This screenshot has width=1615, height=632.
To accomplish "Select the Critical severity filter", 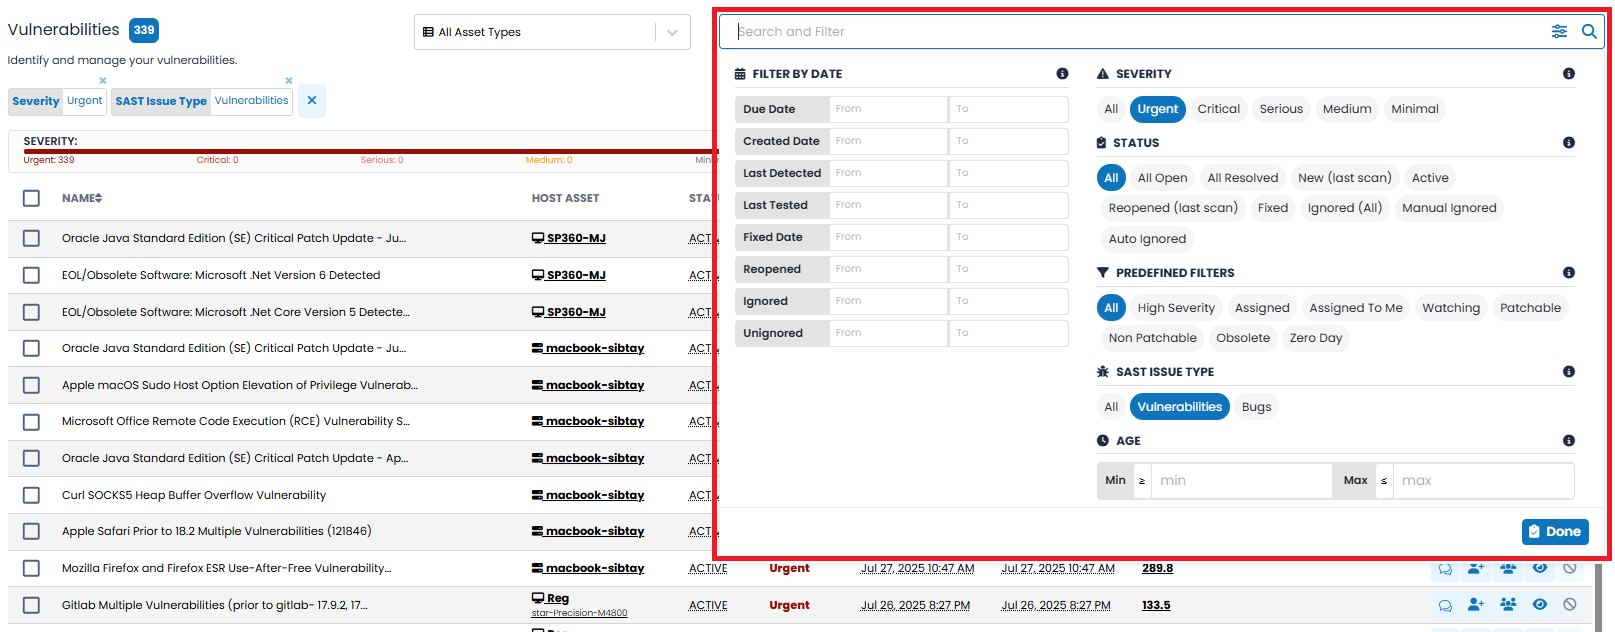I will tap(1218, 109).
